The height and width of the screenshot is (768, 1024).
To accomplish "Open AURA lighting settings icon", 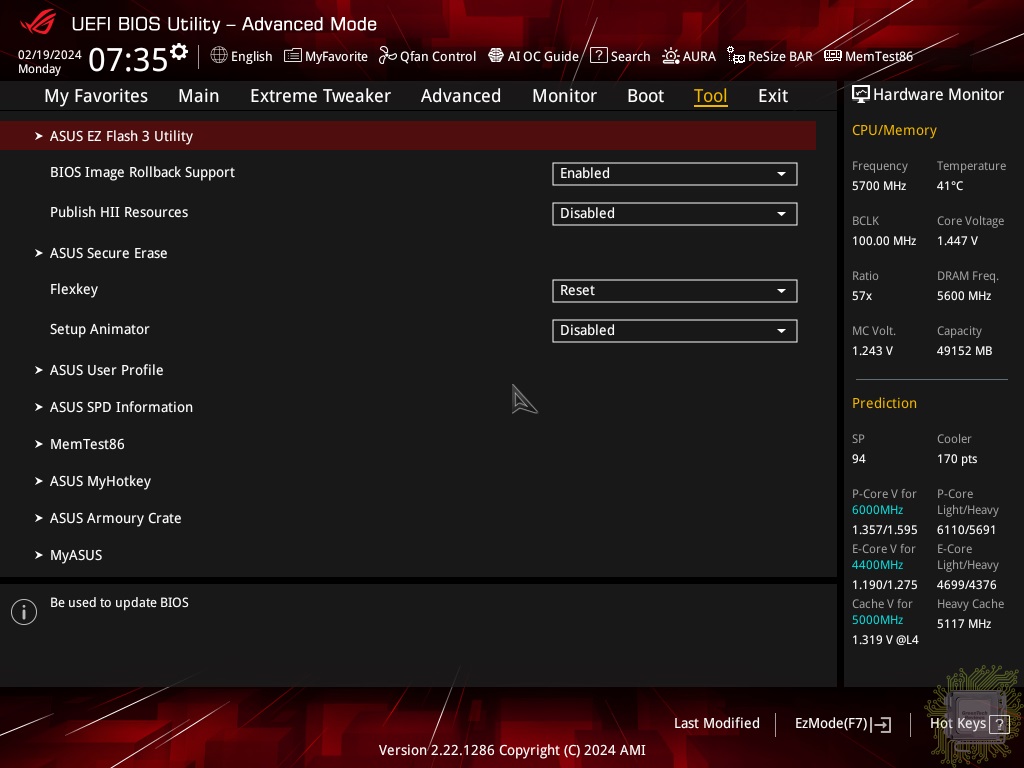I will (x=670, y=56).
